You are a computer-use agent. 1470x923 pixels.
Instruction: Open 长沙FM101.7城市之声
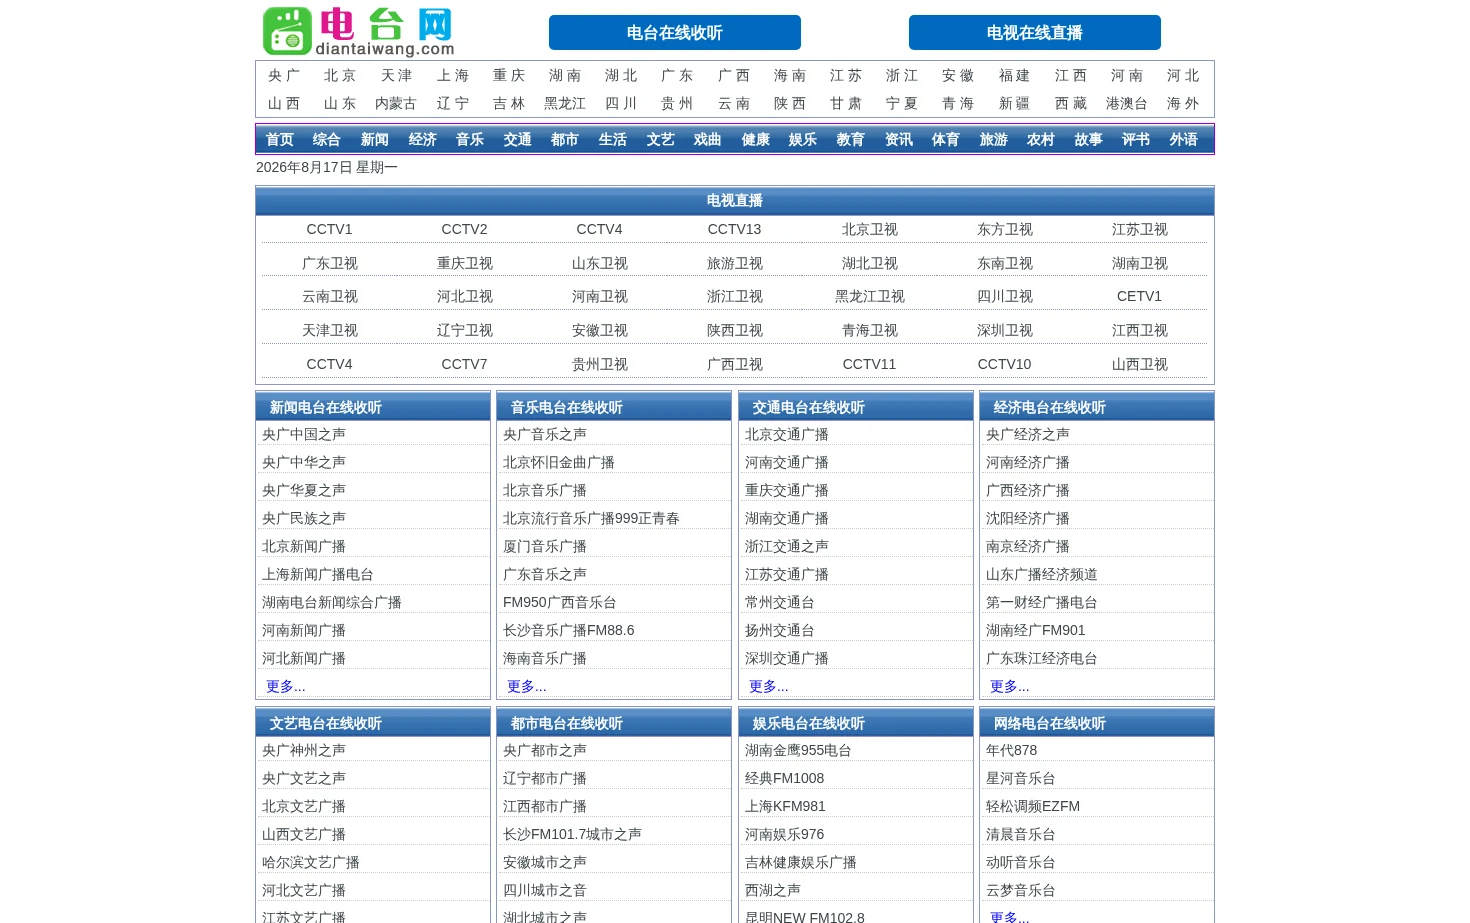point(572,834)
